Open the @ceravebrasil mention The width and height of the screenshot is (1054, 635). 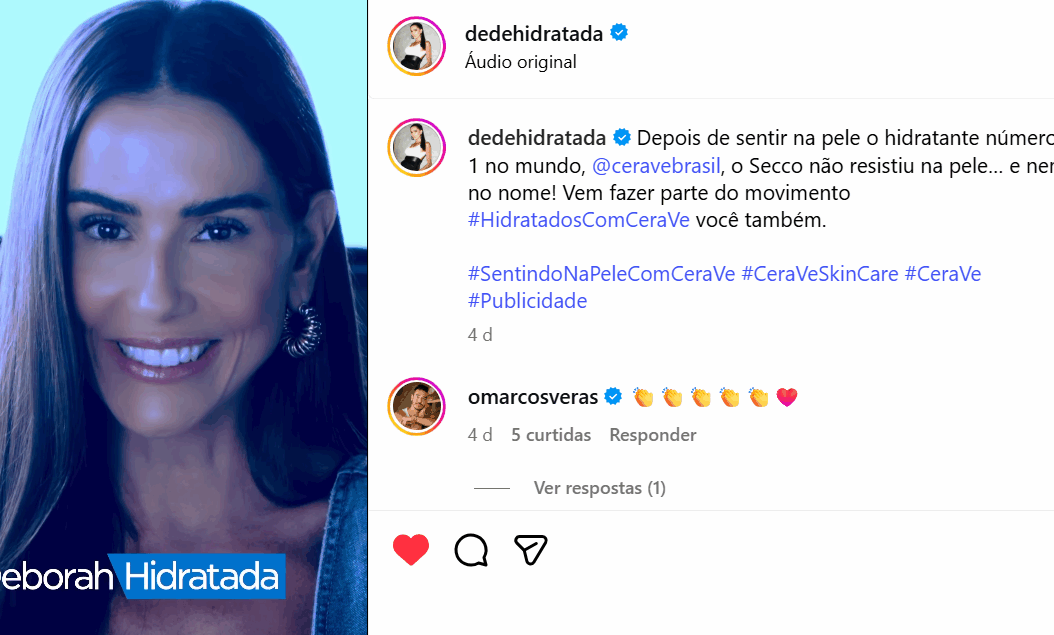point(656,165)
